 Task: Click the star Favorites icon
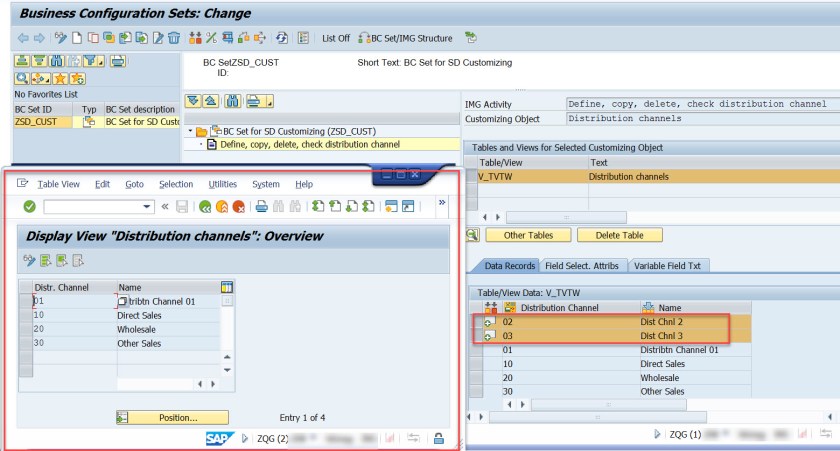click(x=60, y=79)
